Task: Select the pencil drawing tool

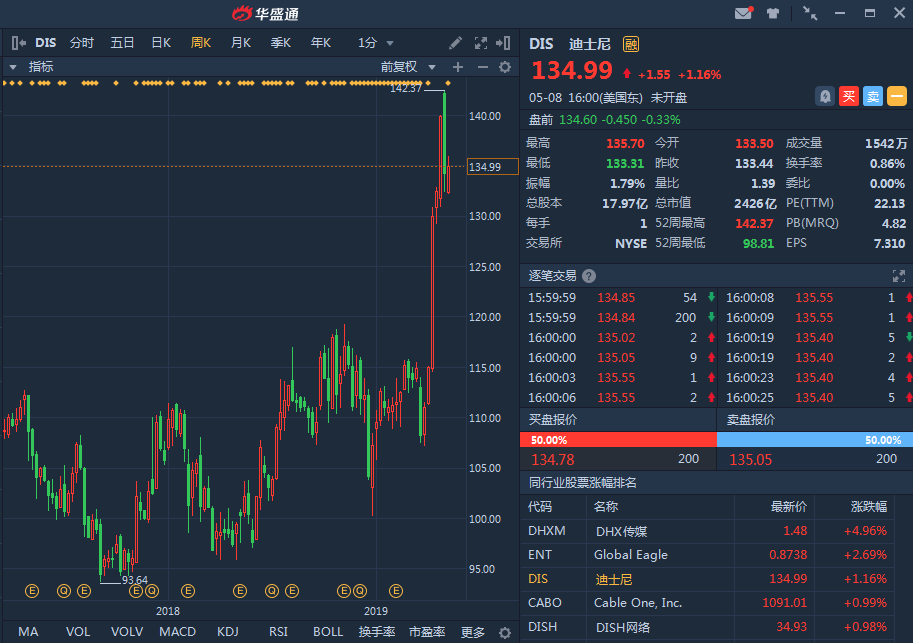Action: [x=455, y=43]
